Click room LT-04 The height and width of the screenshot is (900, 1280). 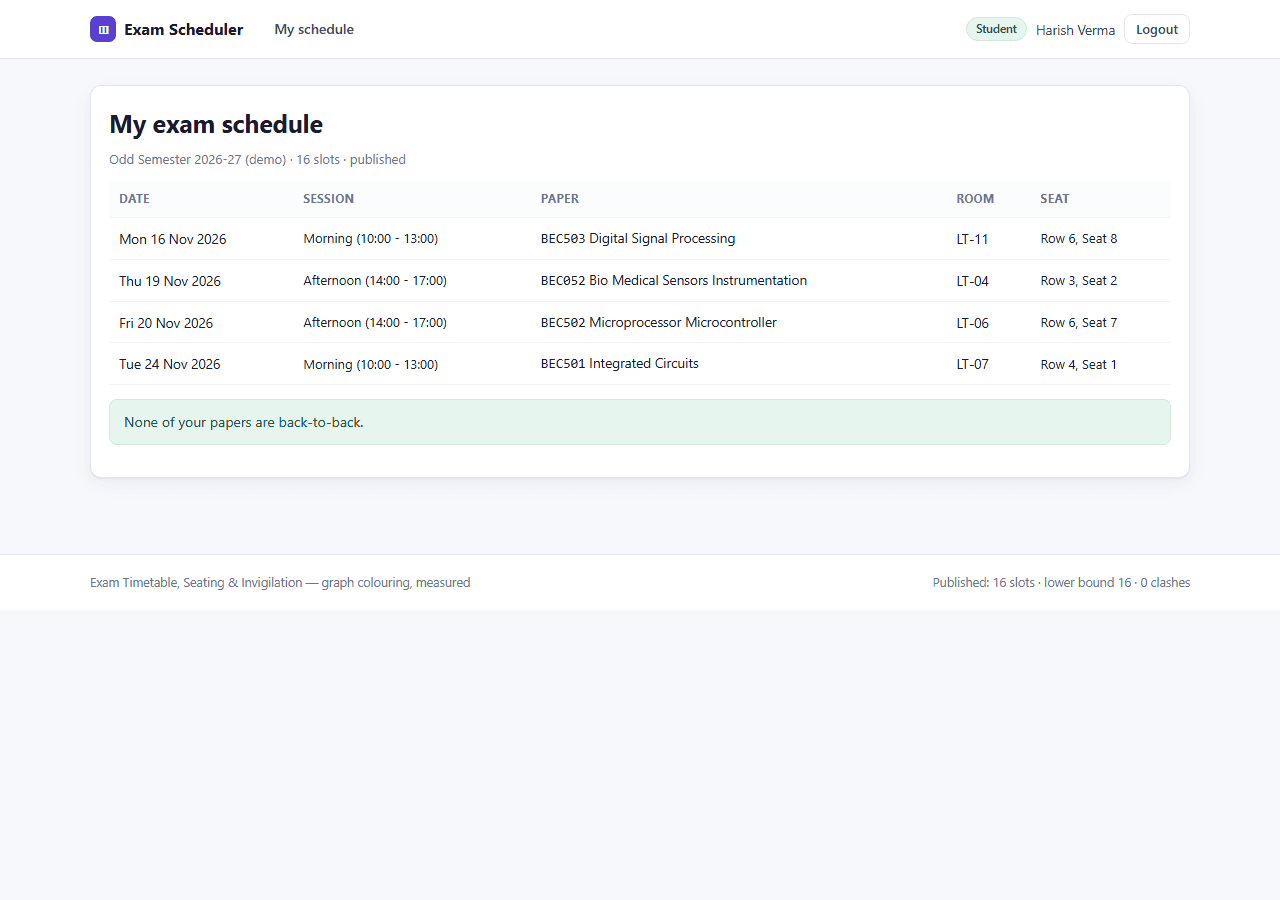[x=972, y=281]
